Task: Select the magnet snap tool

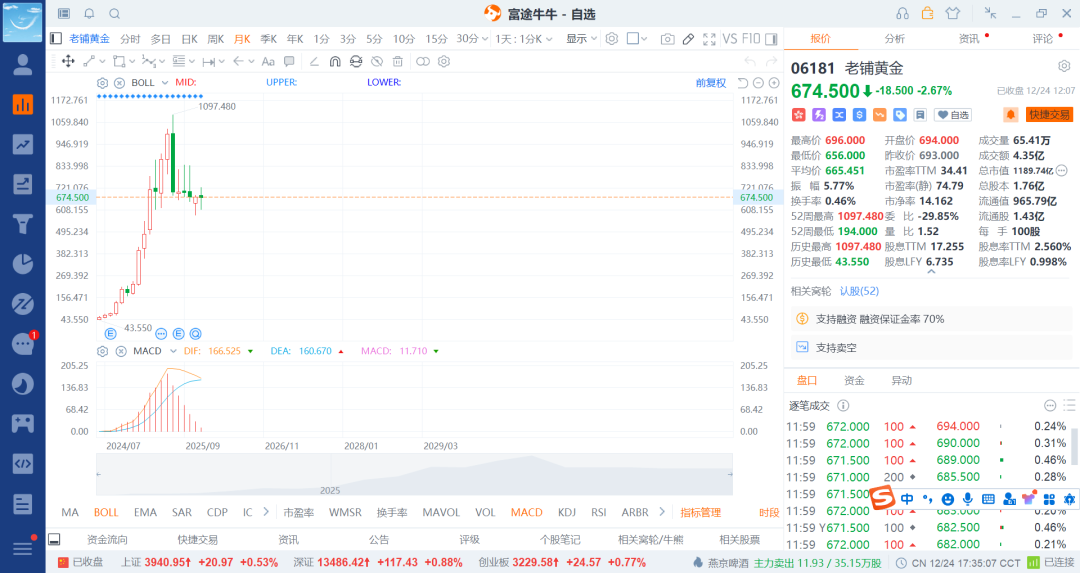Action: tap(335, 61)
